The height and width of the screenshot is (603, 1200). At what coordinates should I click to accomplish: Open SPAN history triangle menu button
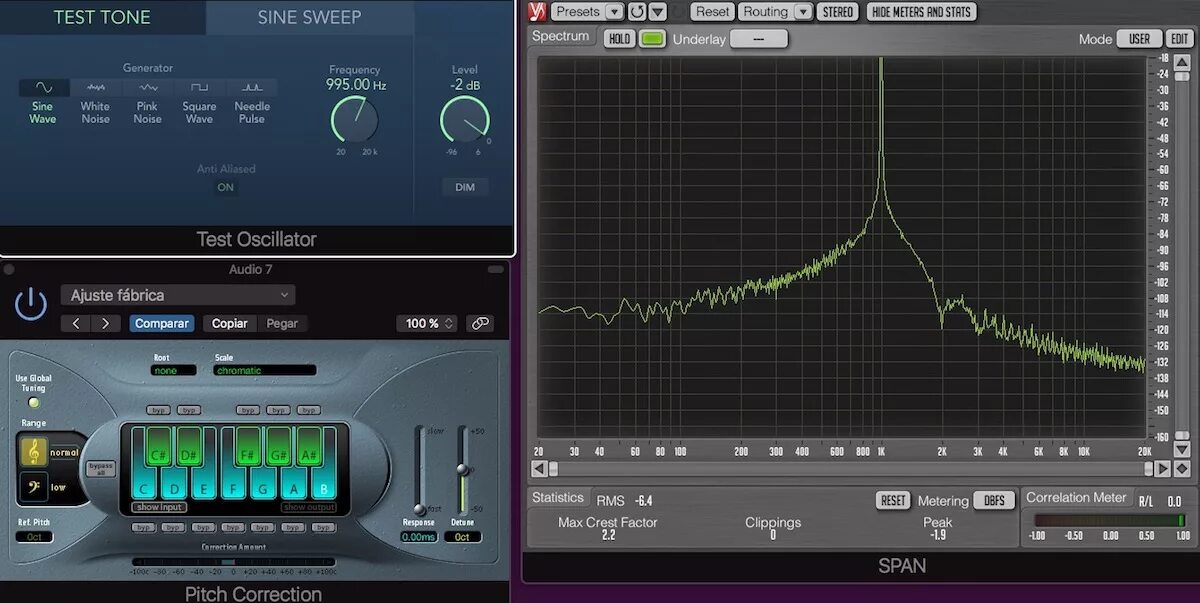click(x=657, y=12)
